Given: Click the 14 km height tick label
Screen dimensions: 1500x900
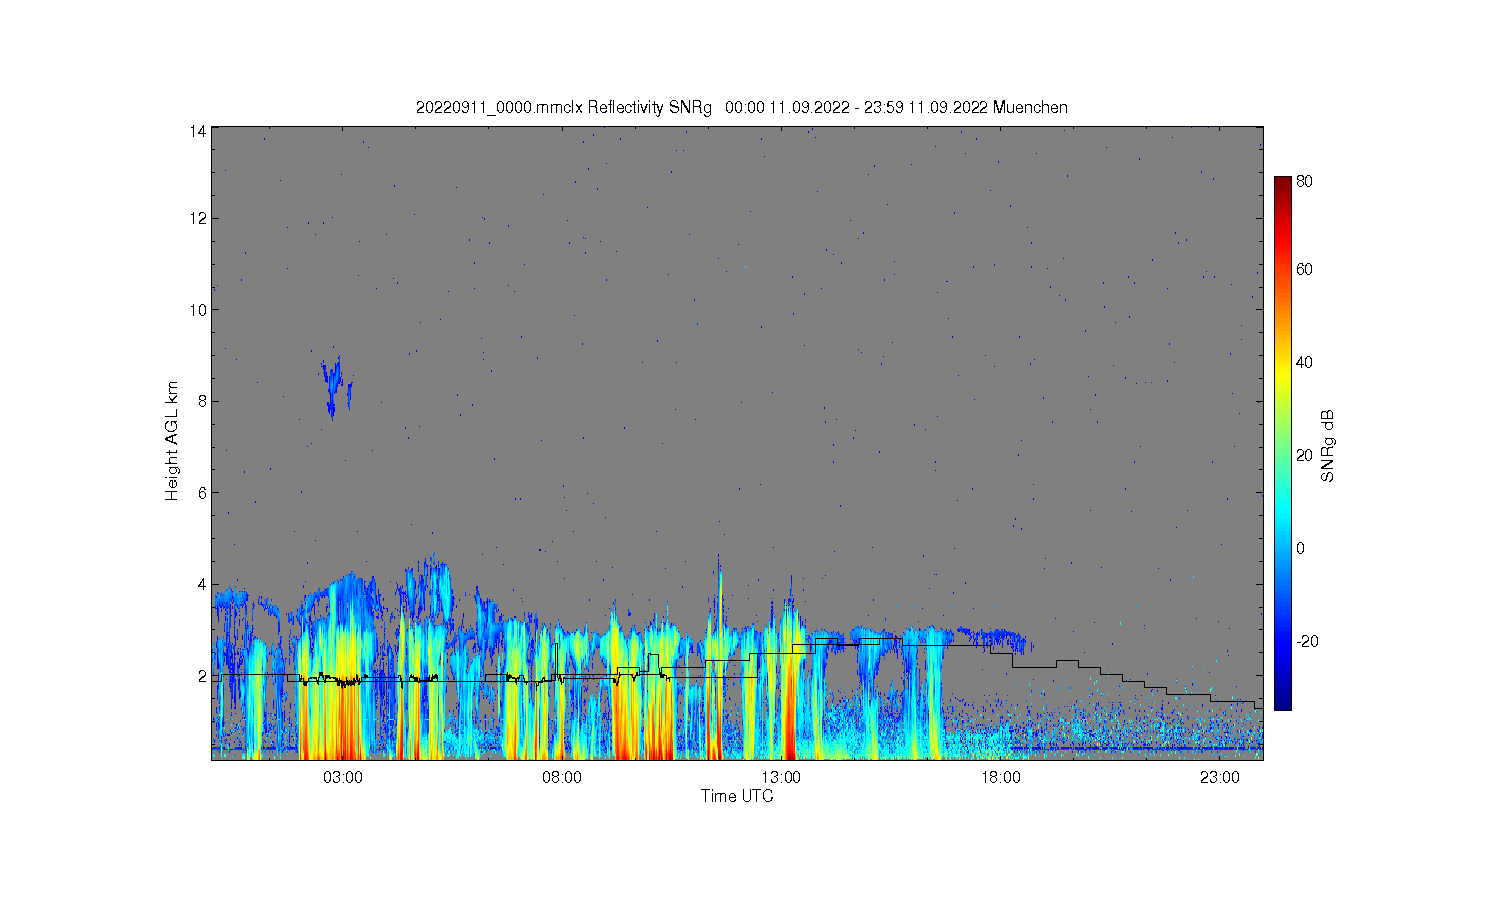Looking at the screenshot, I should point(198,131).
